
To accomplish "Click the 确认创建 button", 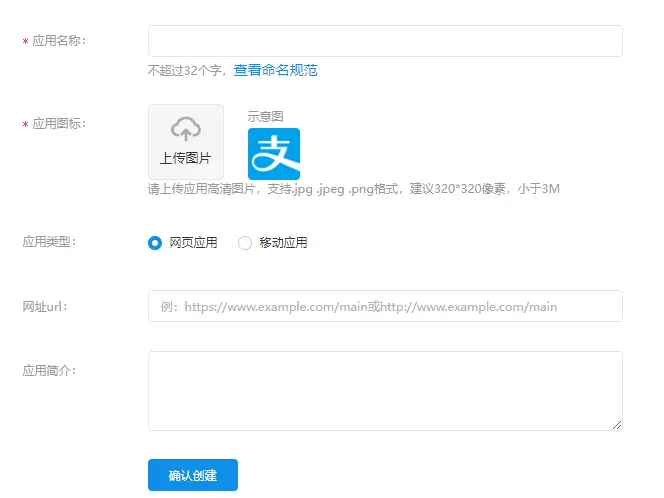I will pyautogui.click(x=193, y=475).
